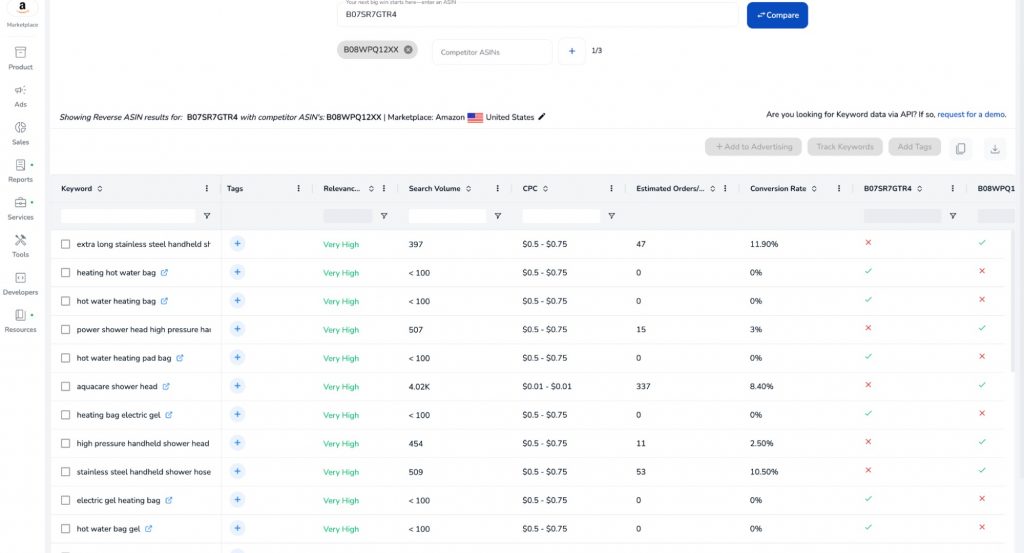This screenshot has width=1024, height=553.
Task: Edit marketplace with the pencil icon
Action: 541,117
